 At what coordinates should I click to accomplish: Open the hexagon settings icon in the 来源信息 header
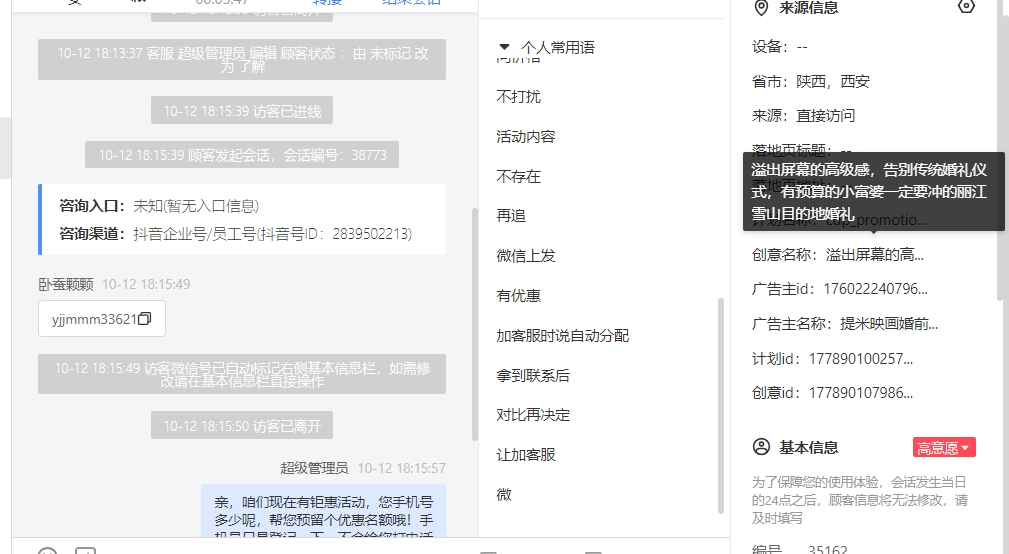(966, 6)
